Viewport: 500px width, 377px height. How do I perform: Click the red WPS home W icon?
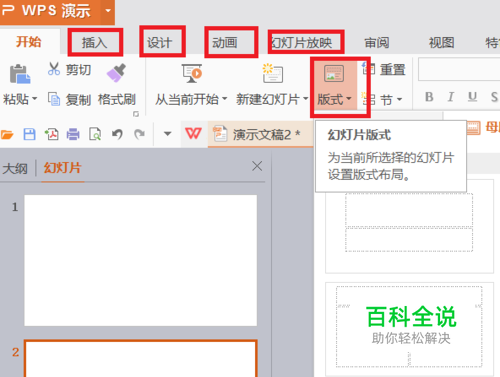tap(193, 134)
